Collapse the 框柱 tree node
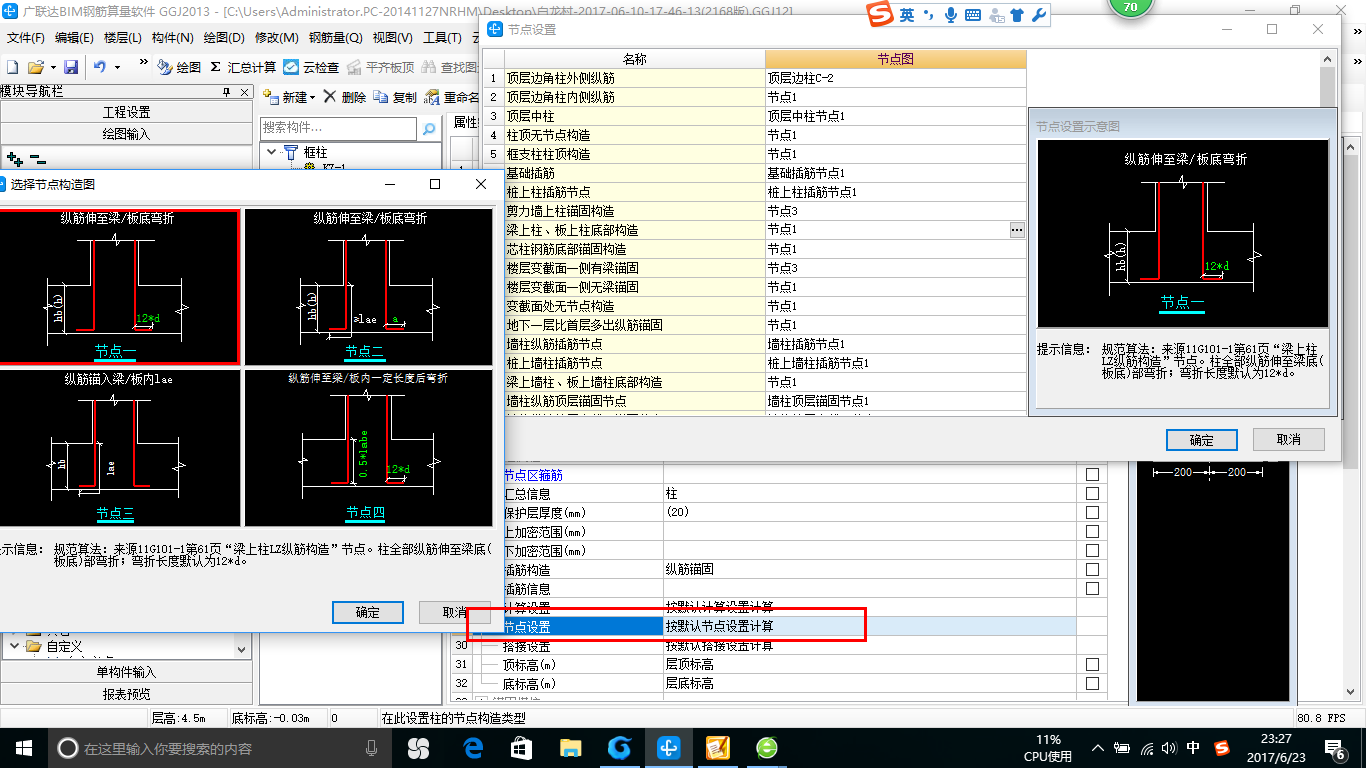The image size is (1366, 768). pyautogui.click(x=271, y=152)
